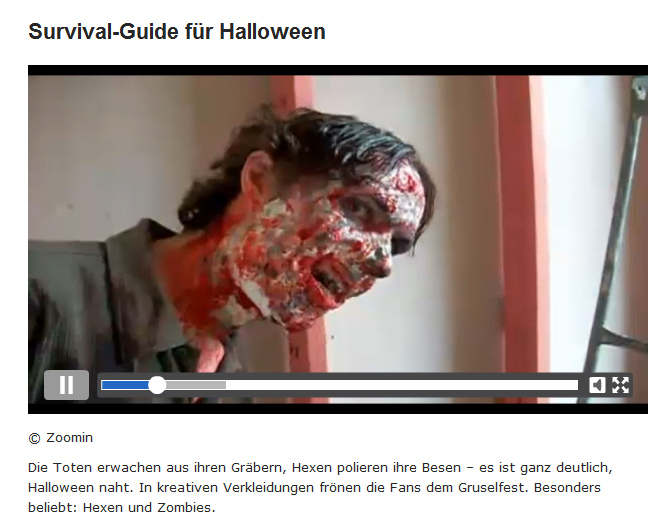Viewport: 661px width, 525px height.
Task: Click the black letterbox bar atop the video
Action: tap(338, 70)
